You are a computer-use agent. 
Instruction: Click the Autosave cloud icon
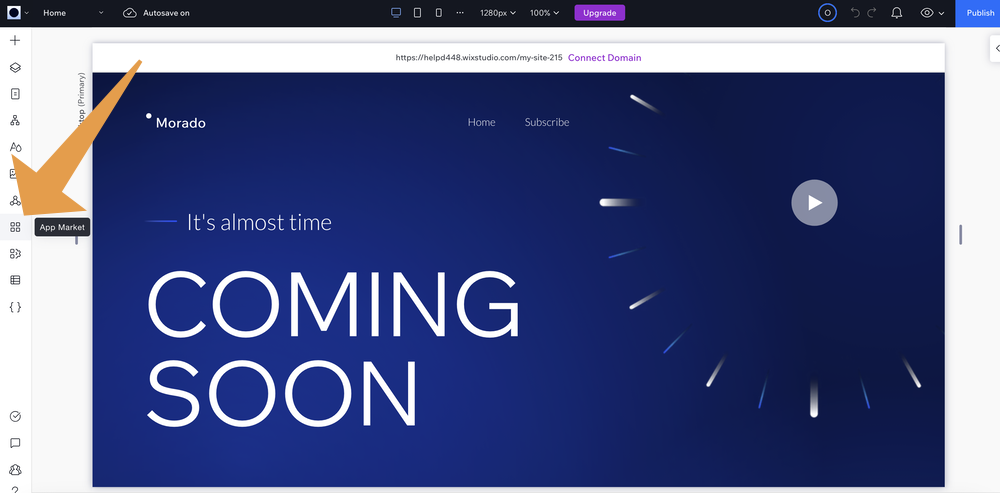(130, 13)
